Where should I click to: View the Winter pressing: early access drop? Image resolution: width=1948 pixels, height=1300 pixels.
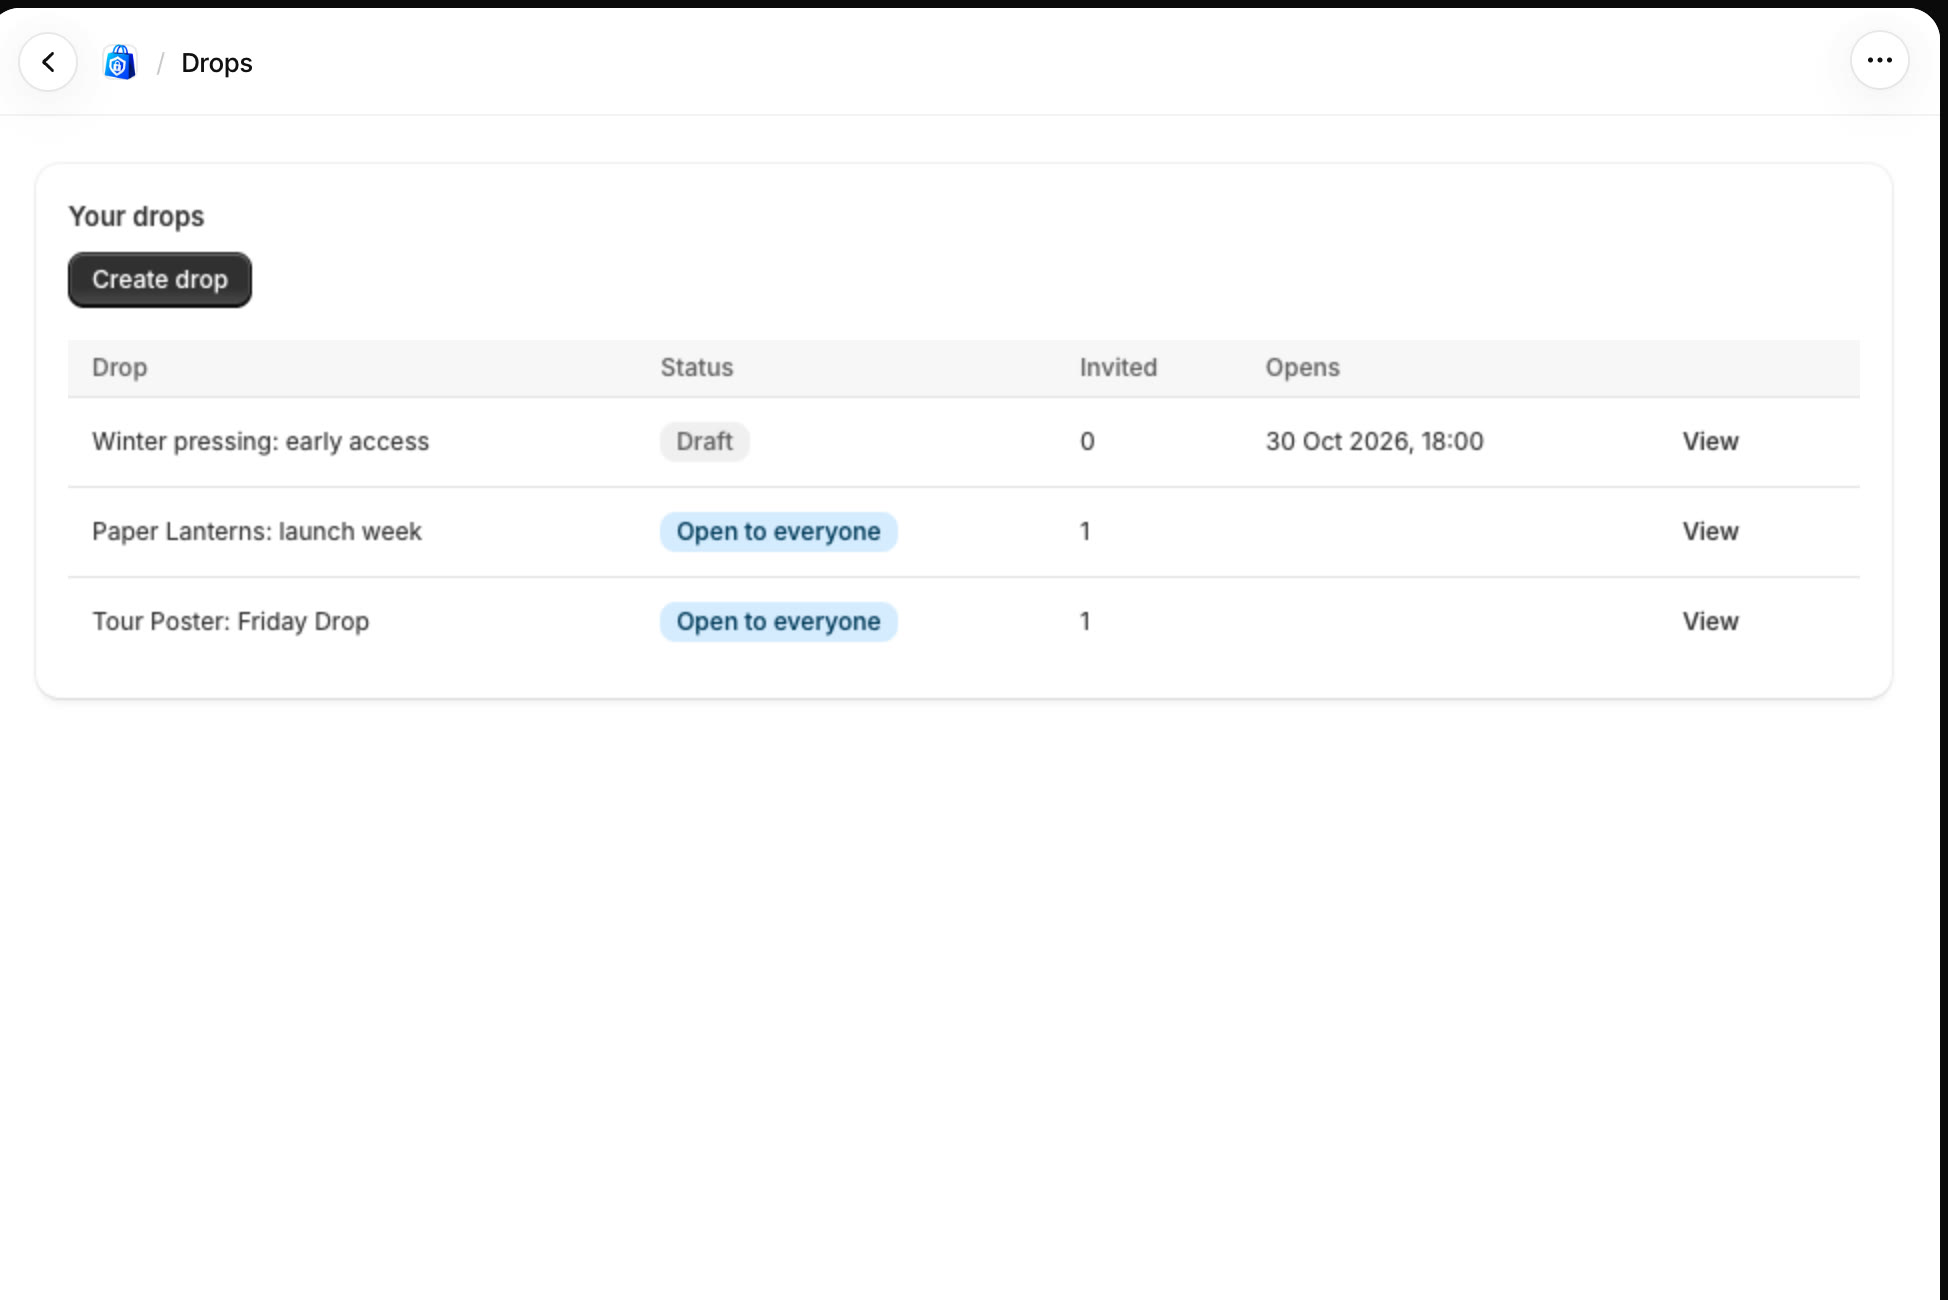point(1710,442)
